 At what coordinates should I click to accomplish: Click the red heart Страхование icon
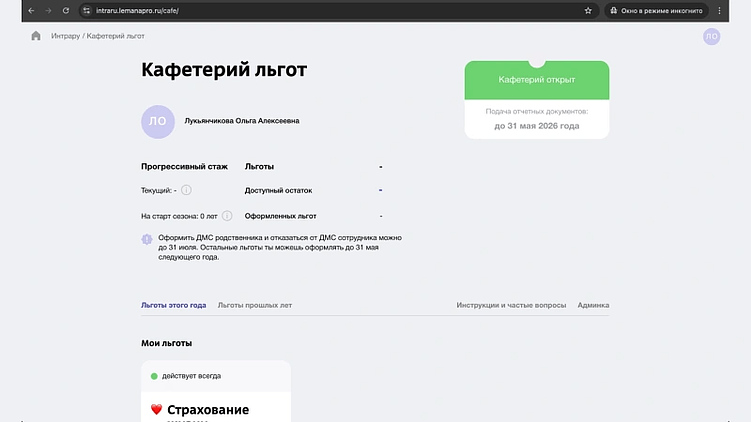point(156,409)
